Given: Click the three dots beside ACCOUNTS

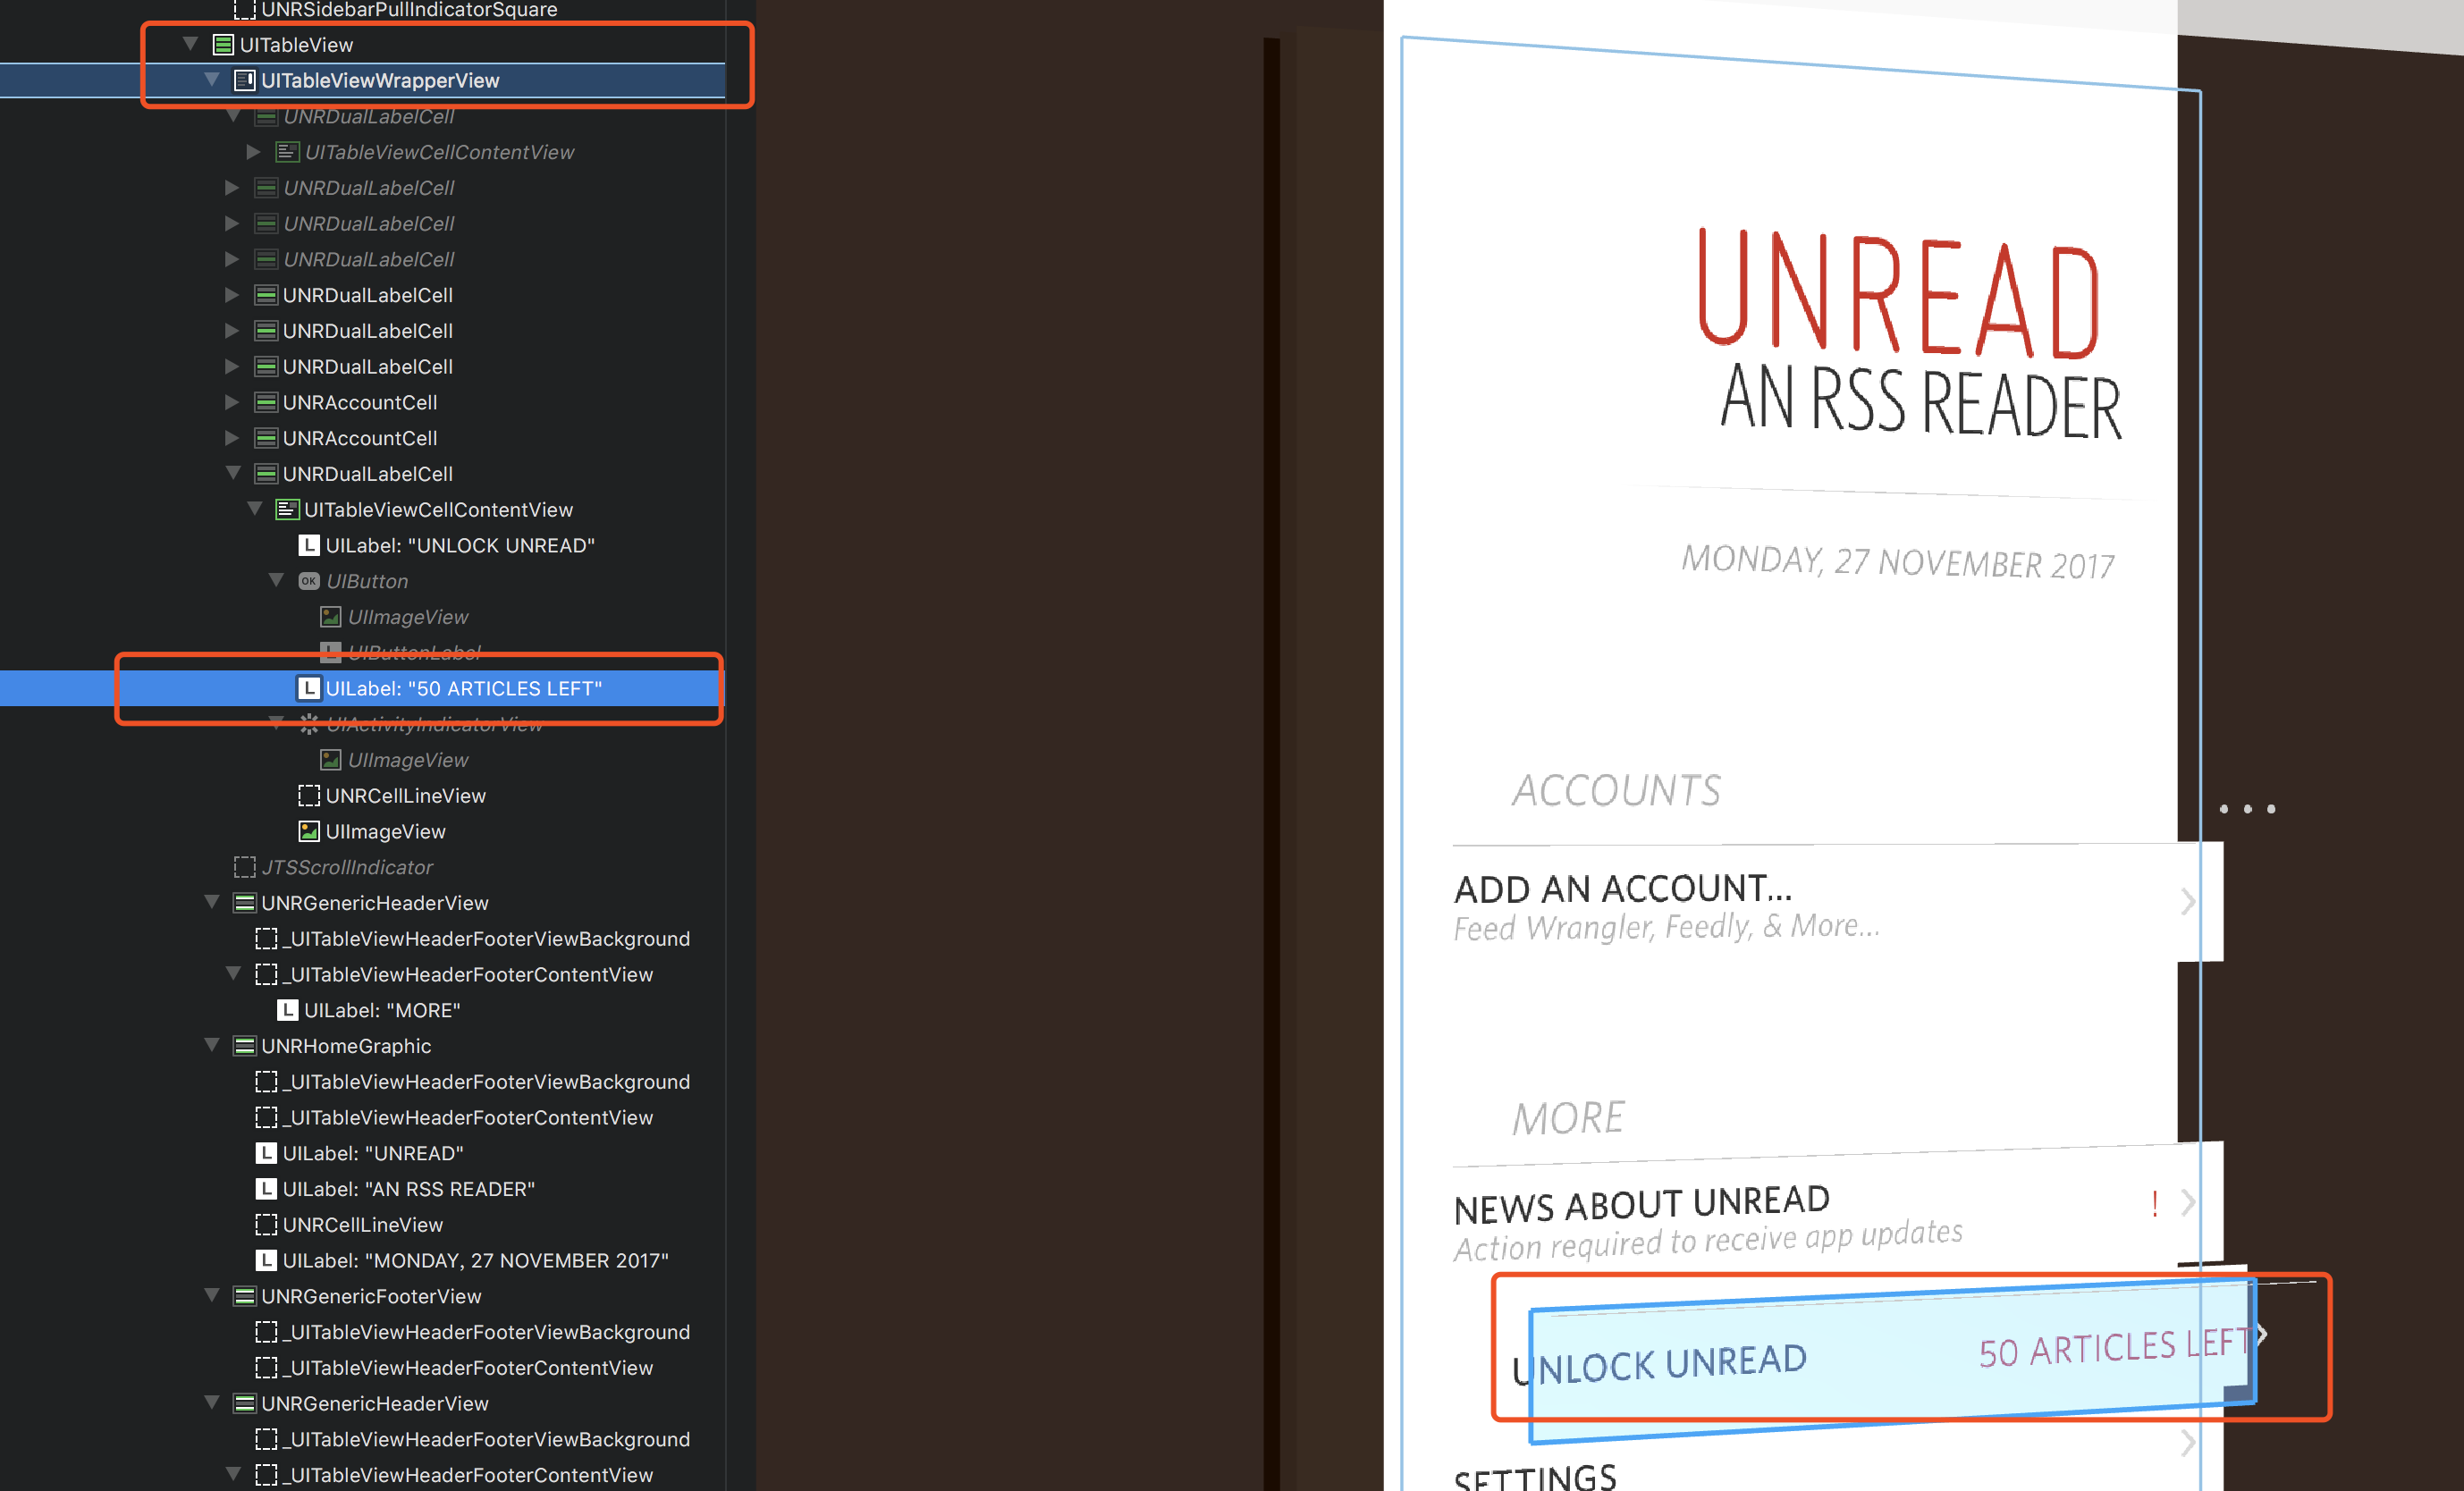Looking at the screenshot, I should (2246, 809).
